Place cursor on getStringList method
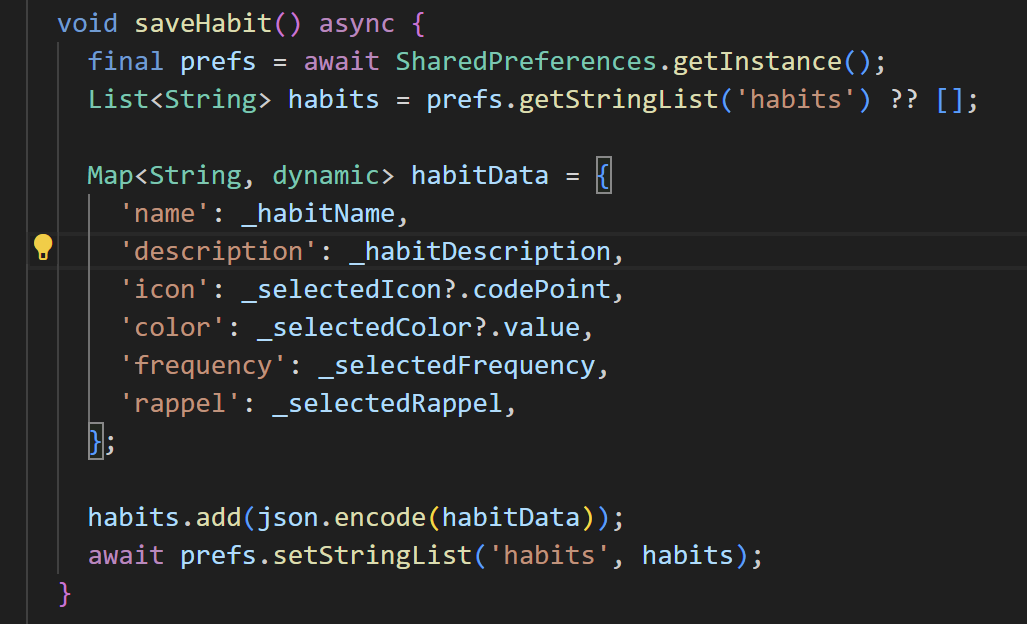This screenshot has height=624, width=1027. [619, 100]
